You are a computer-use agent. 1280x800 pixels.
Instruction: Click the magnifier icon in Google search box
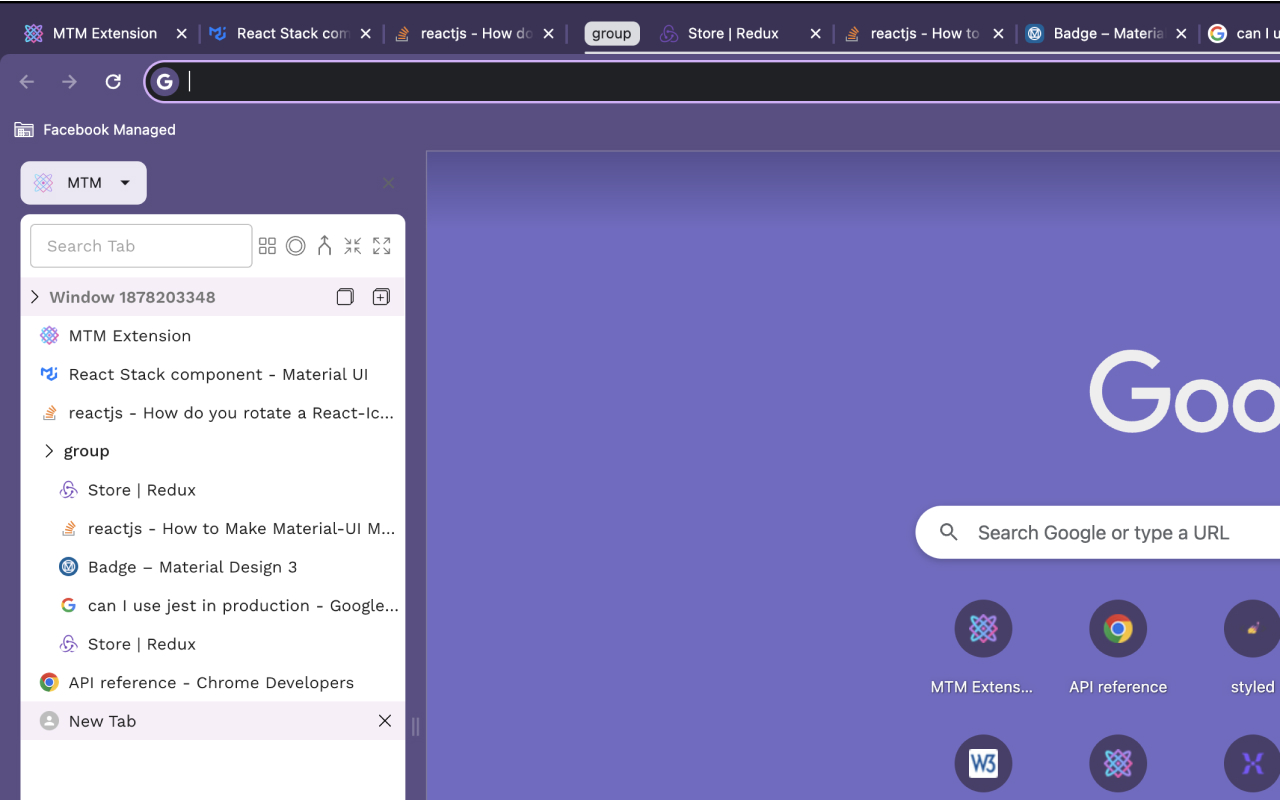(949, 533)
